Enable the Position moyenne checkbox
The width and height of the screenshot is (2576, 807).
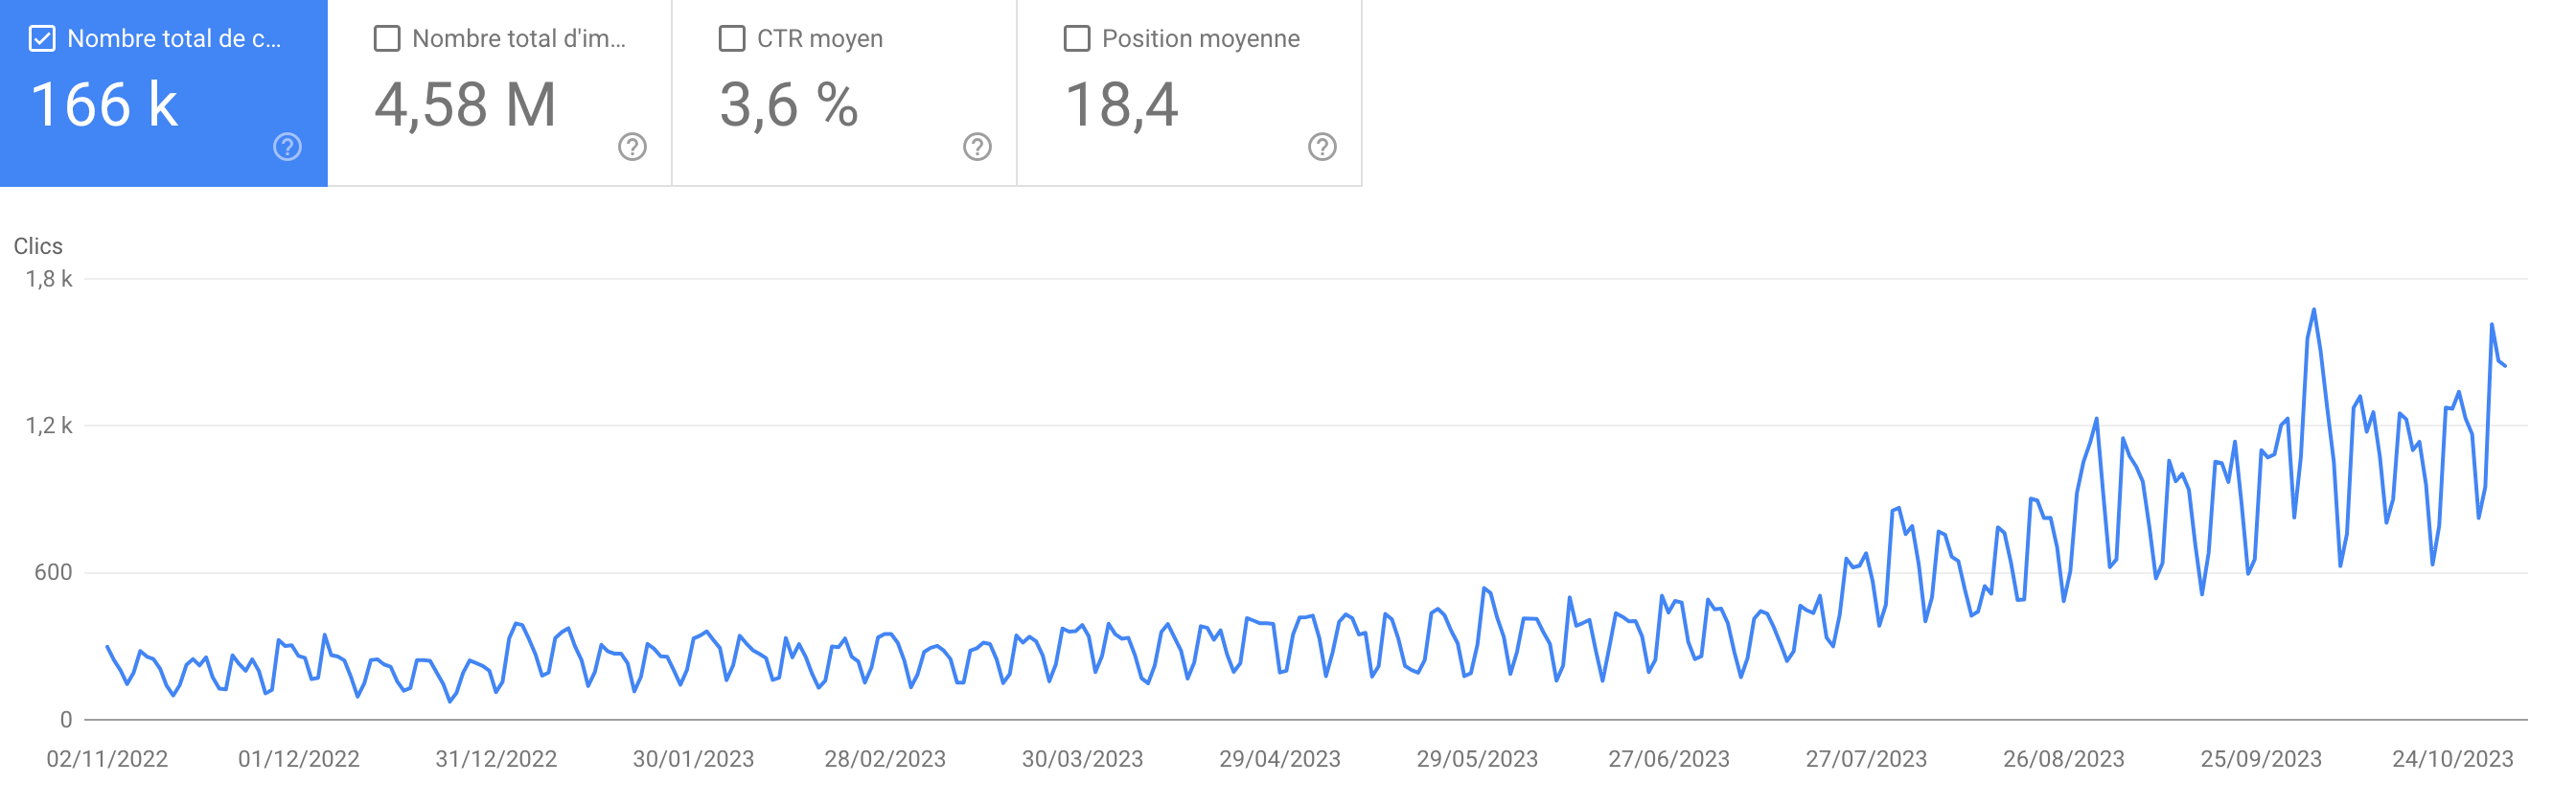[1077, 39]
